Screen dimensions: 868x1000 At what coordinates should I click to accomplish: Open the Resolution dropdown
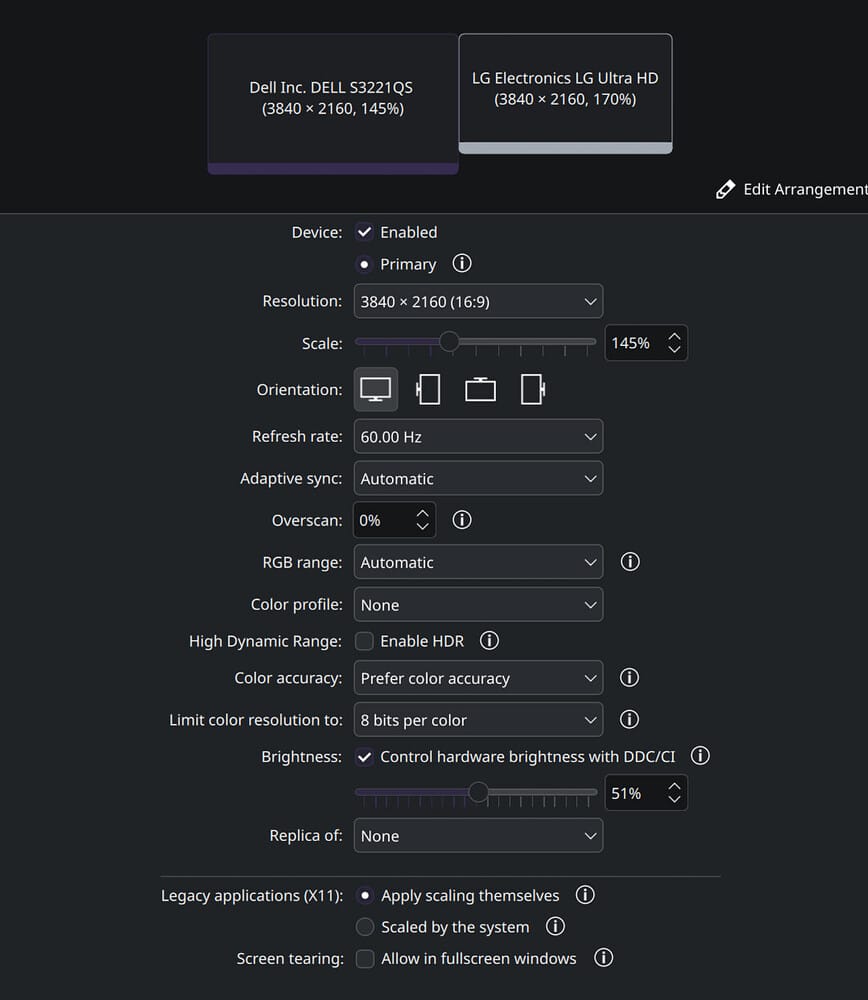pyautogui.click(x=478, y=300)
